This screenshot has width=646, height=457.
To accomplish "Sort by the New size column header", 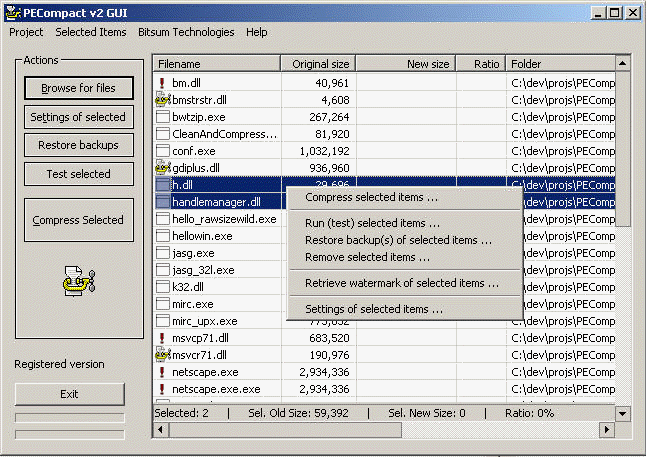I will click(x=406, y=64).
